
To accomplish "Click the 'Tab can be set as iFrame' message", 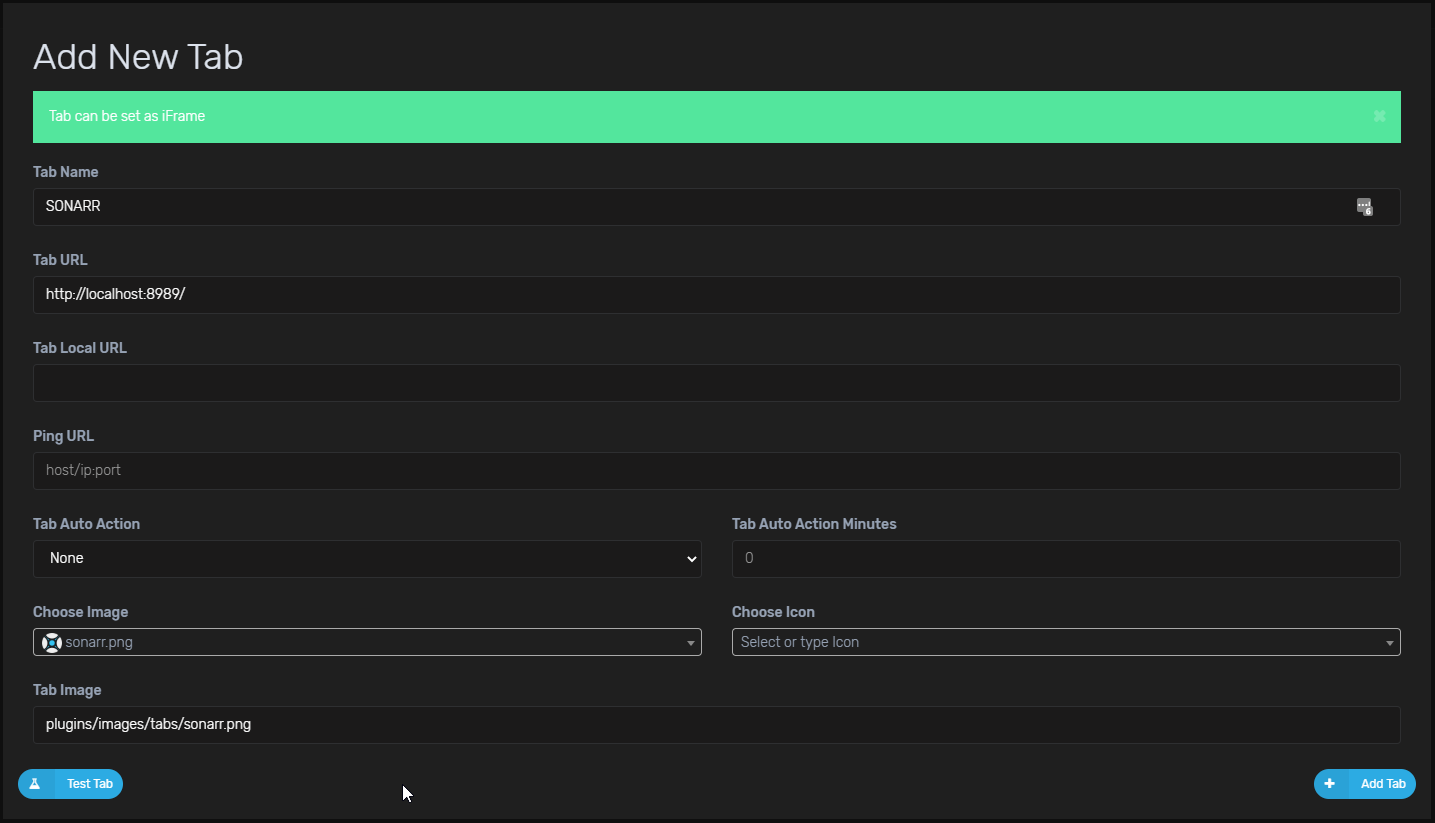I will click(127, 116).
